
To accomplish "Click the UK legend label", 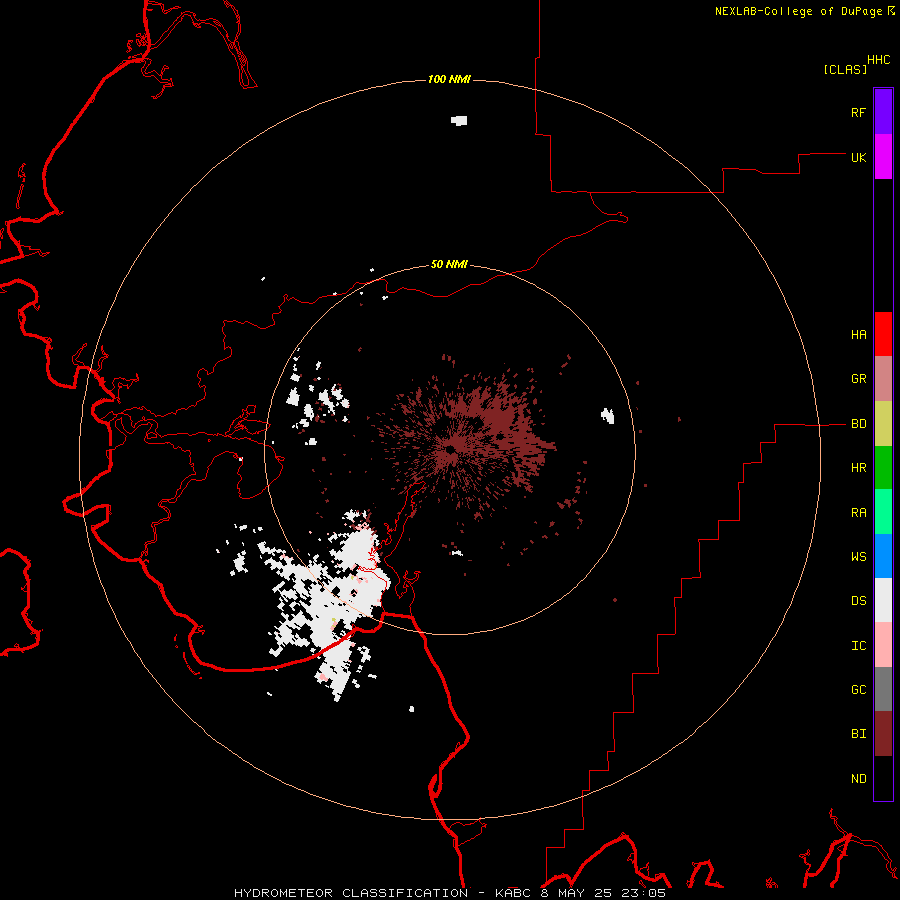I will [858, 157].
